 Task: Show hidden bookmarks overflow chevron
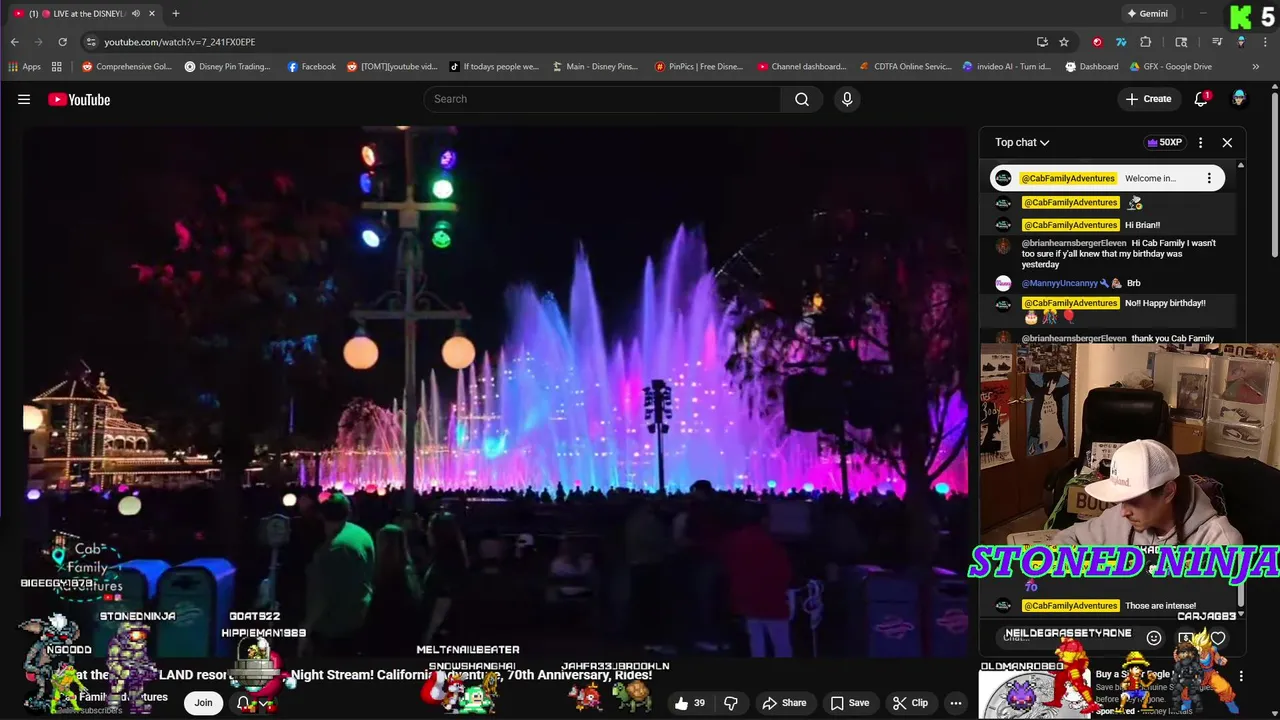point(1256,67)
